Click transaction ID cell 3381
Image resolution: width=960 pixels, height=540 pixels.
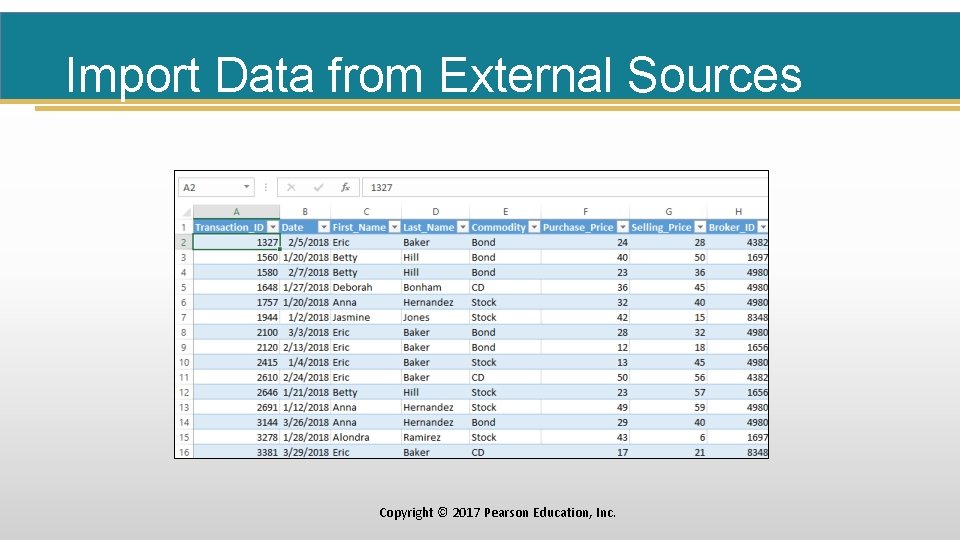(x=236, y=452)
